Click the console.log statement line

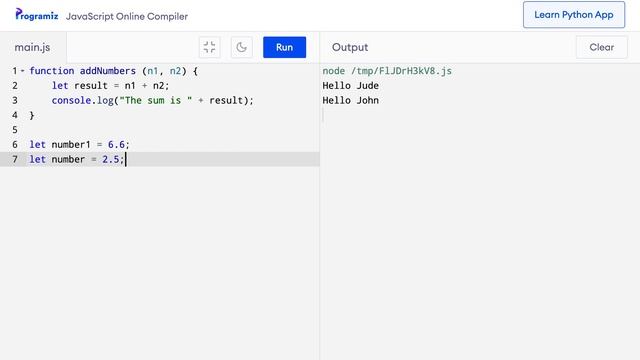[153, 100]
